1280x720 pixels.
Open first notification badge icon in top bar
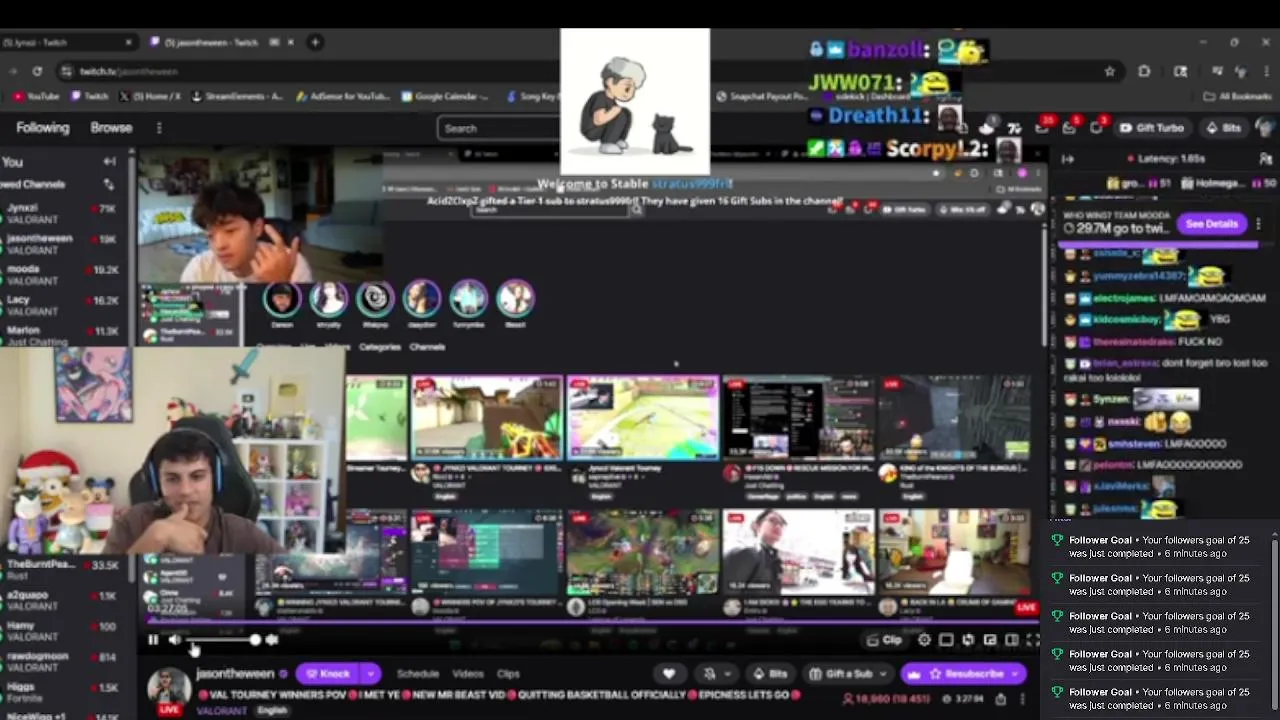[1043, 128]
